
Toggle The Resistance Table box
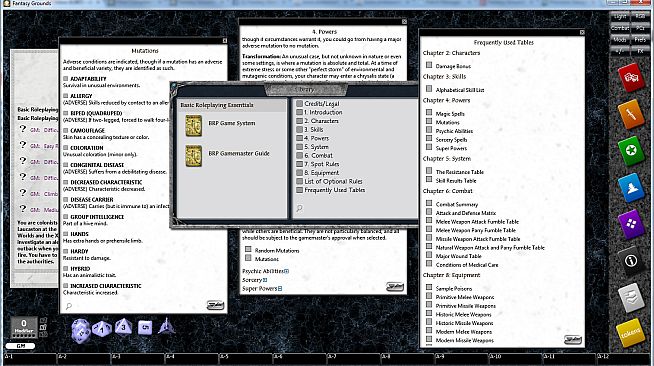point(429,170)
